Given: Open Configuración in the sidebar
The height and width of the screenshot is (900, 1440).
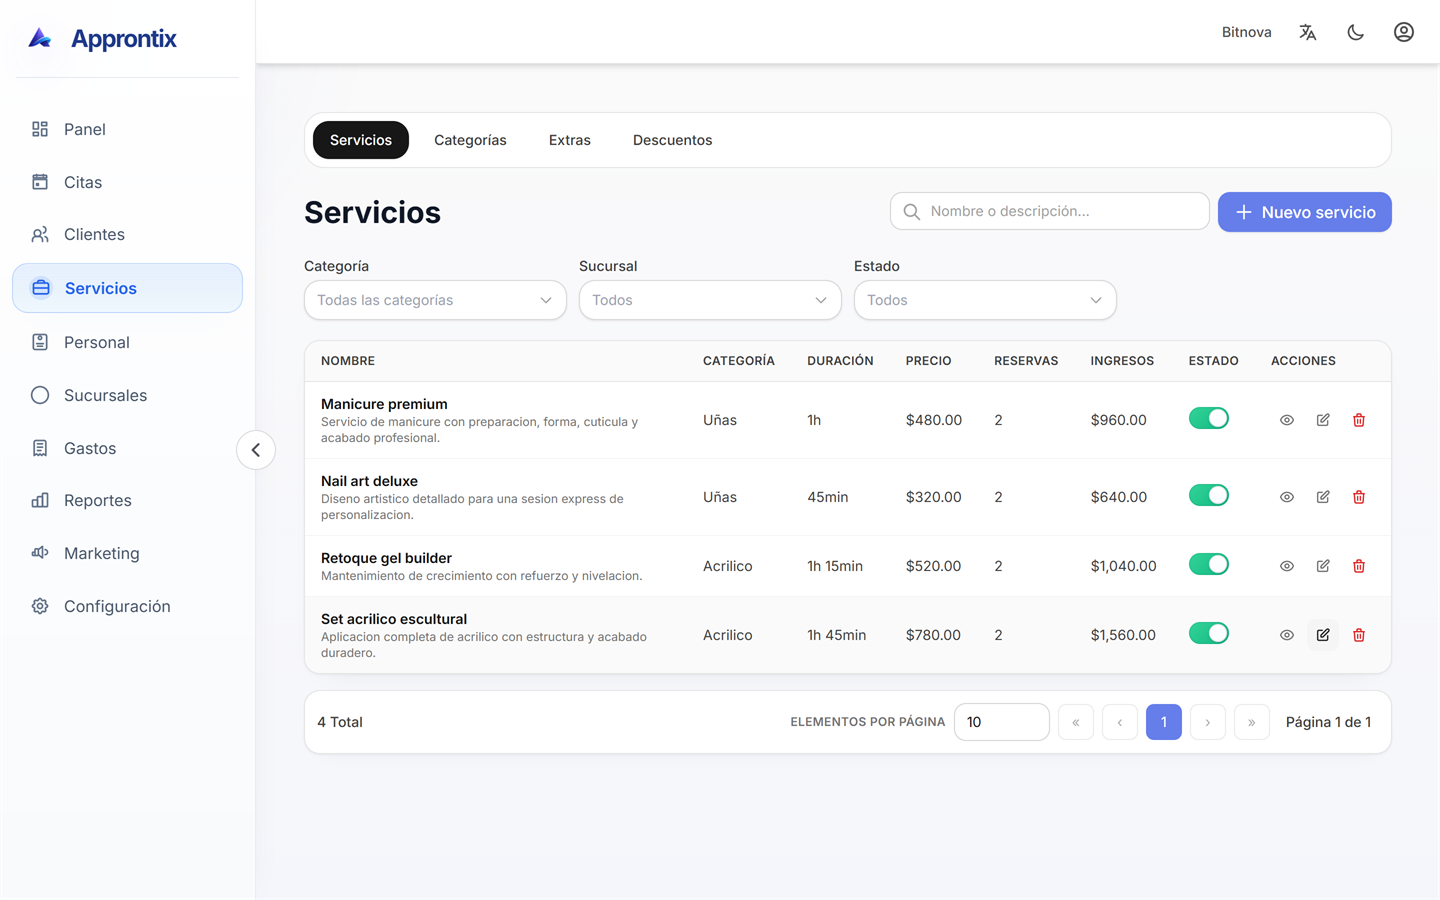Looking at the screenshot, I should click(127, 606).
